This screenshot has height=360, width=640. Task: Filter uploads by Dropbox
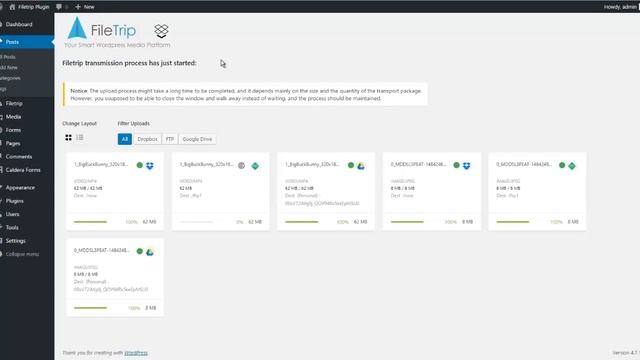pos(147,139)
